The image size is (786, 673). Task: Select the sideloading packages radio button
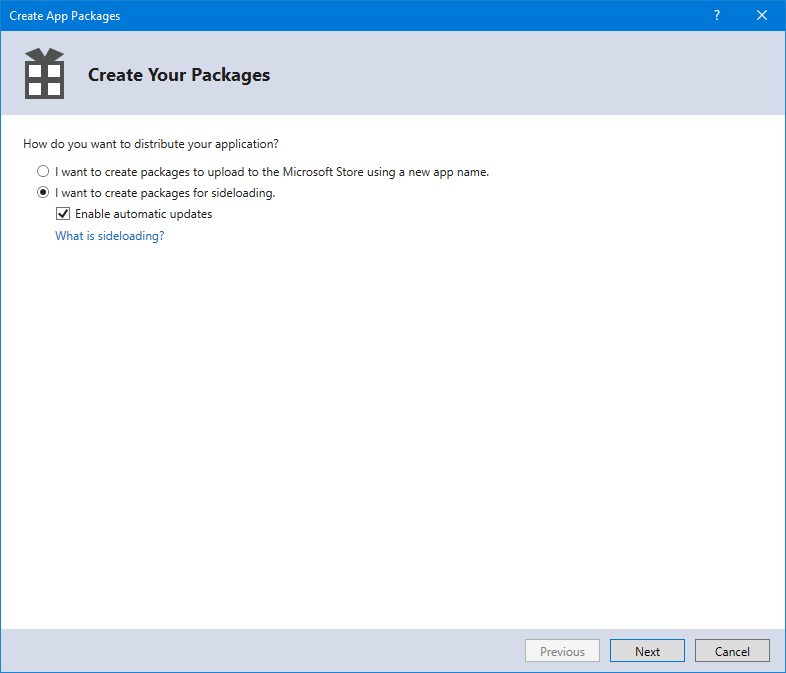coord(43,193)
